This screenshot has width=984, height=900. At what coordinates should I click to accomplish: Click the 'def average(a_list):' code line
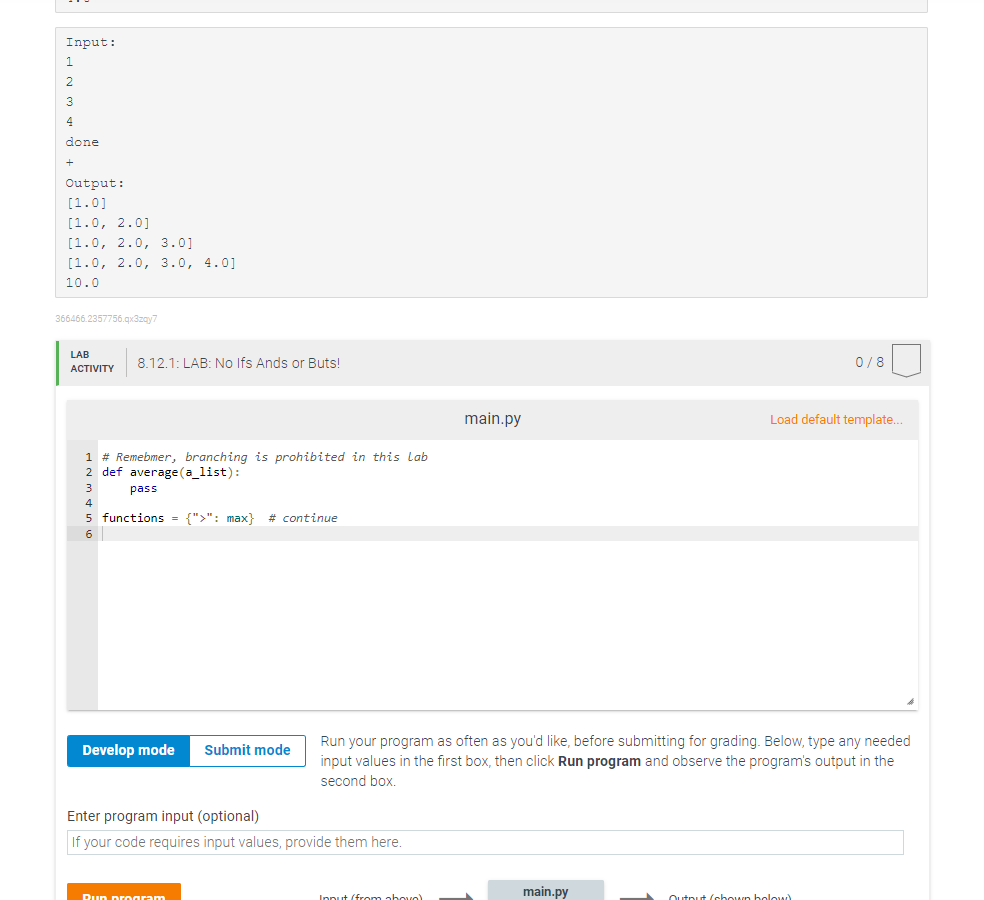(x=171, y=473)
